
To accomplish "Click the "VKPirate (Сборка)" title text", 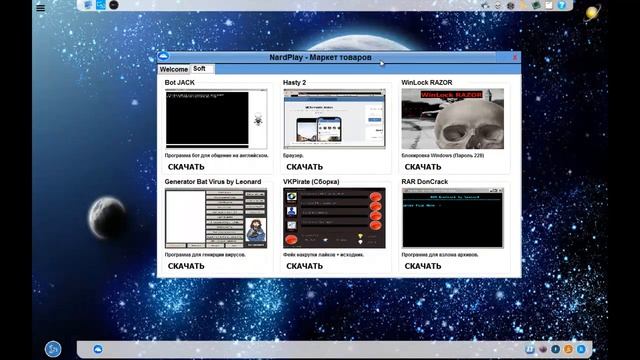I will (311, 182).
